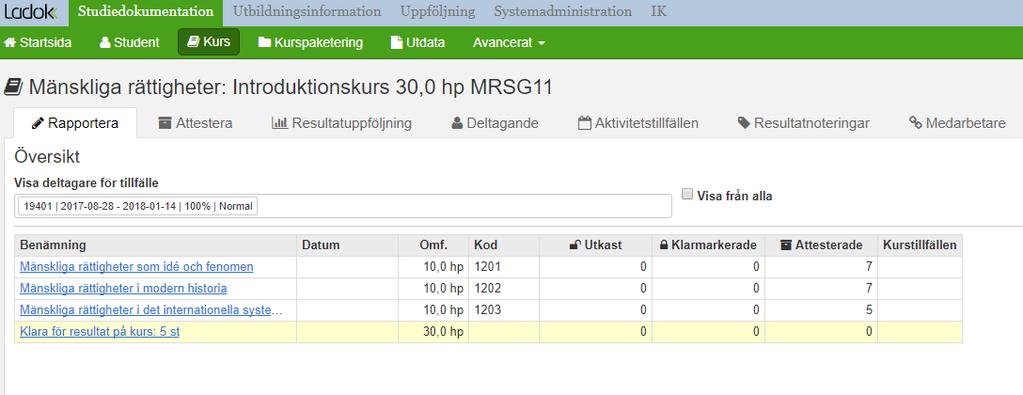This screenshot has width=1023, height=395.
Task: Enable the Visa från alla checkbox
Action: click(686, 194)
